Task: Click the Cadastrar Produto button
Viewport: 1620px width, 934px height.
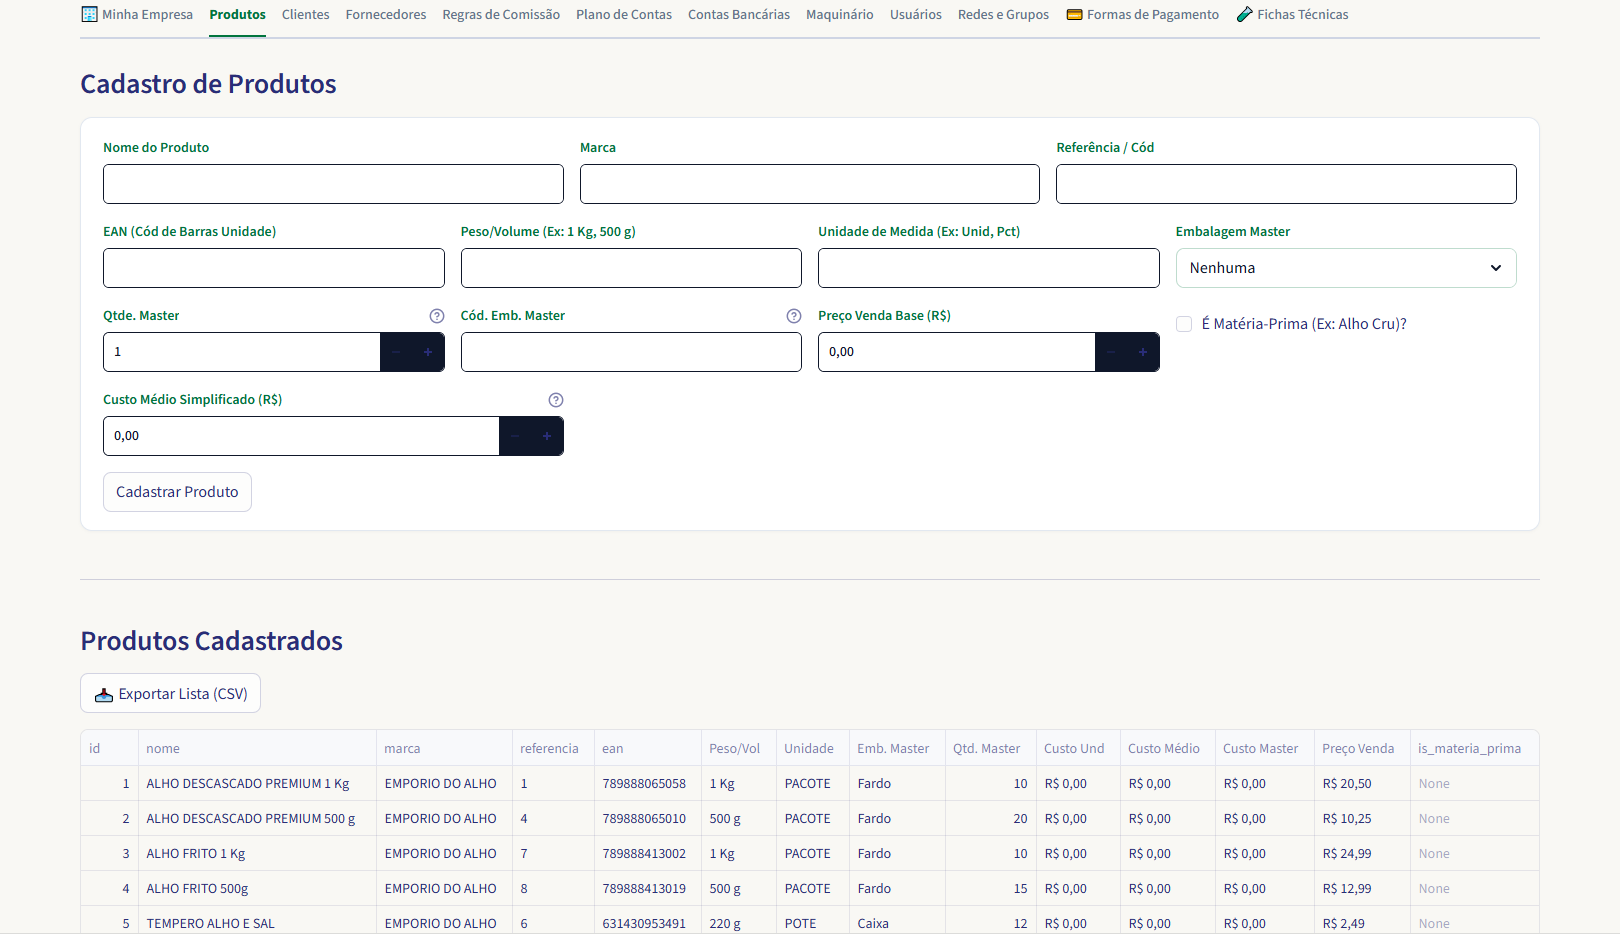Action: pyautogui.click(x=177, y=492)
